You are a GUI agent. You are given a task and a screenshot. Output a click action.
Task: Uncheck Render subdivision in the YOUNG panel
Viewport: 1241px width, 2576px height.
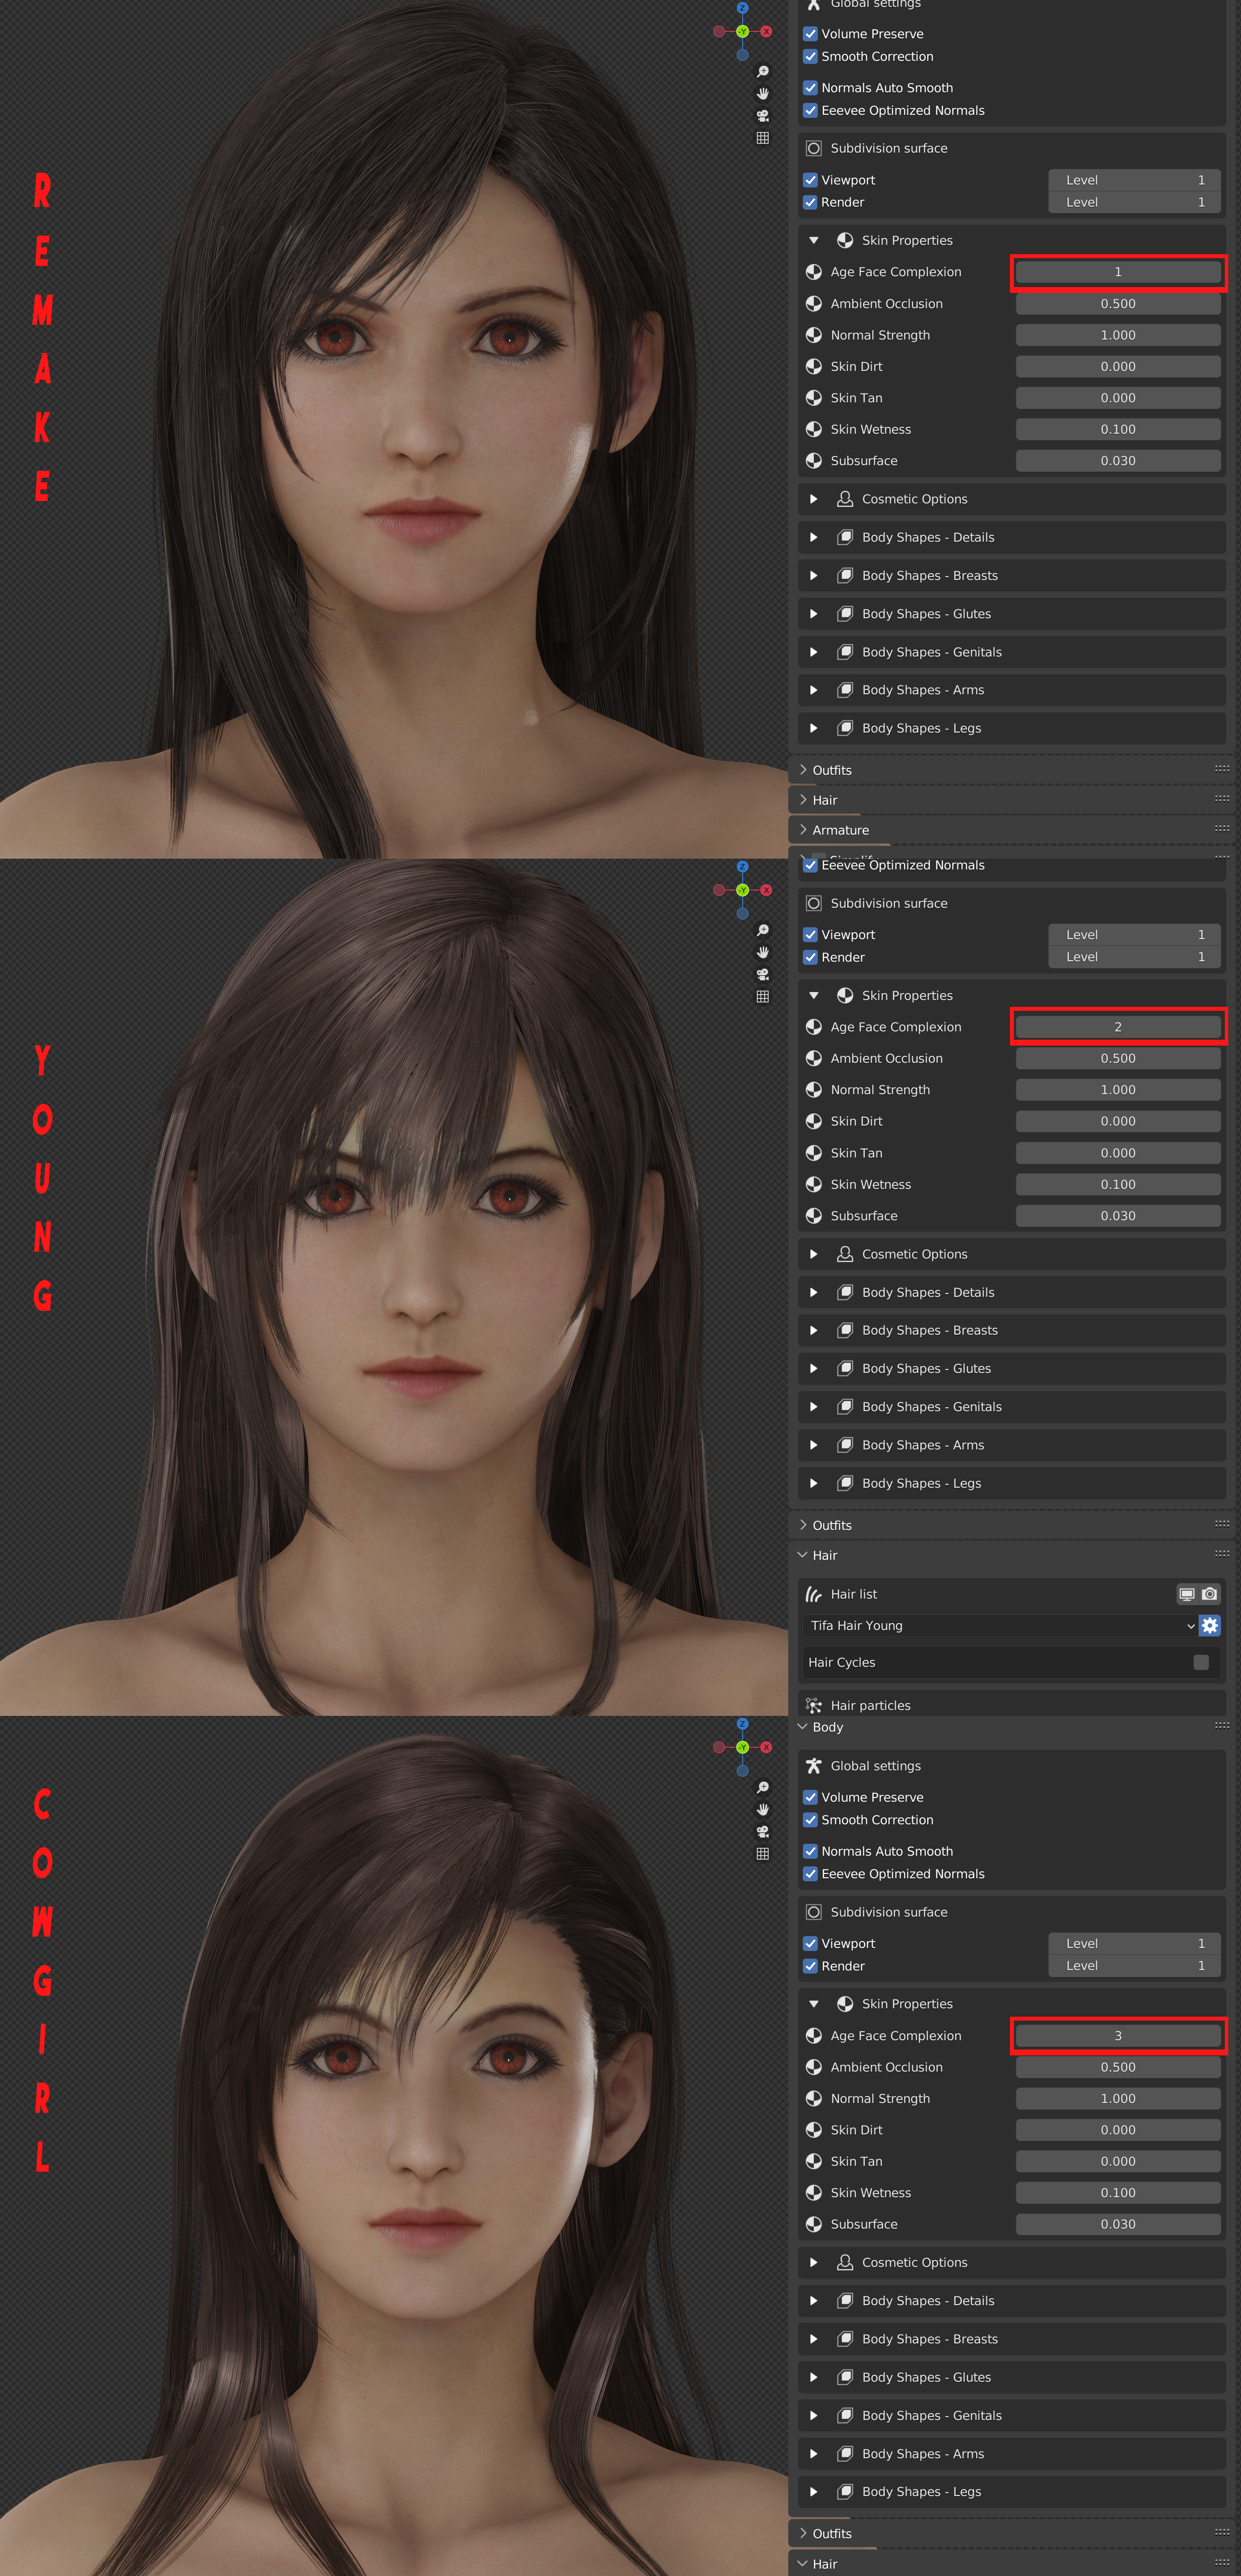coord(811,957)
